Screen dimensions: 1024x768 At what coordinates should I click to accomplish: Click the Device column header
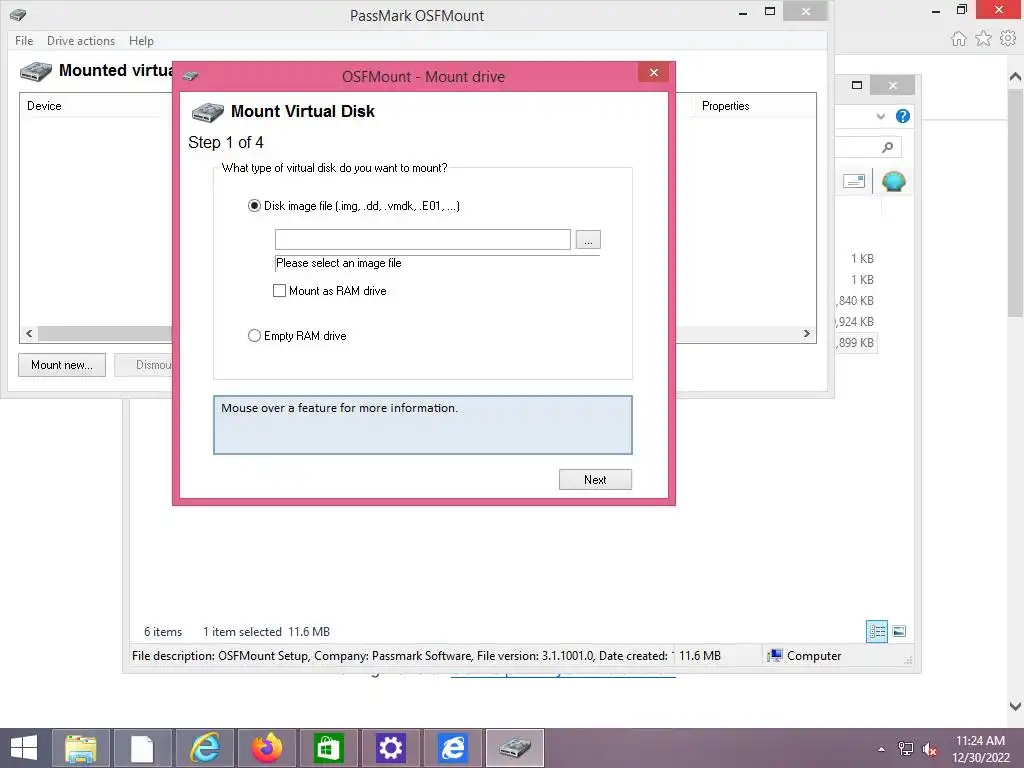tap(44, 106)
